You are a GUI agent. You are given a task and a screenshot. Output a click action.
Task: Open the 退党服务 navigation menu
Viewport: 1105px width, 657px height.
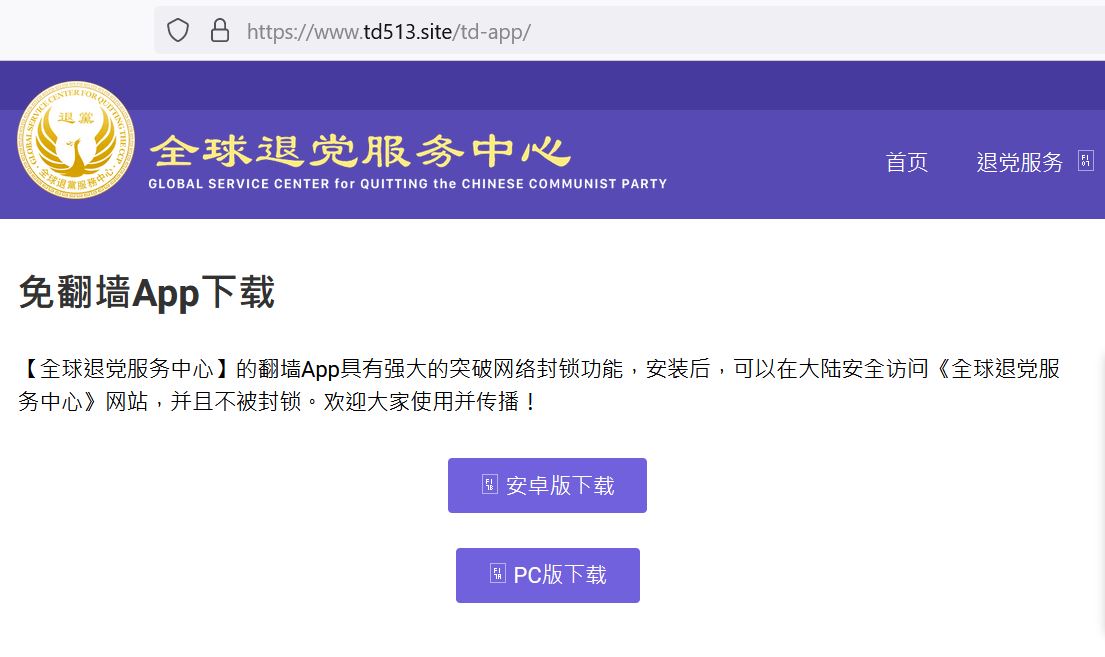pos(1018,162)
